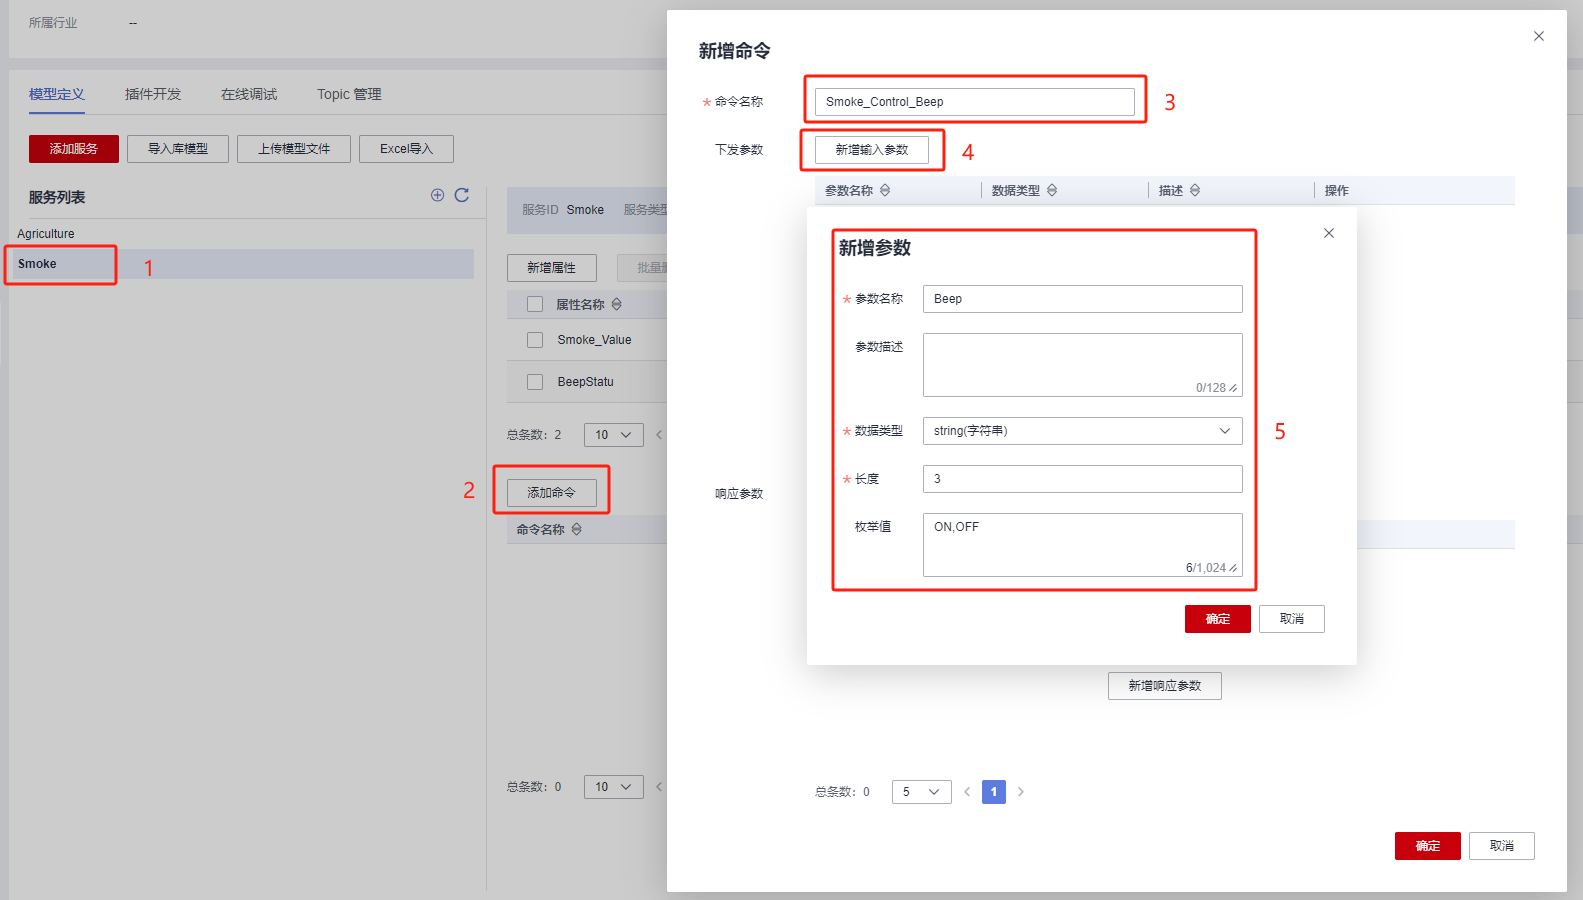Open the properties page size 10 dropdown
The width and height of the screenshot is (1583, 900).
click(x=613, y=435)
